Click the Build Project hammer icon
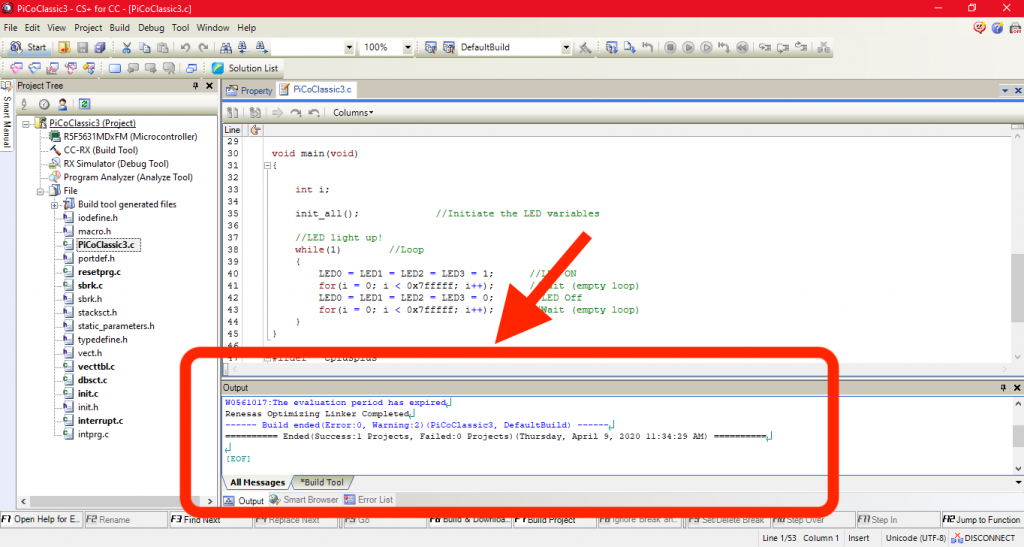The image size is (1024, 547). (584, 47)
